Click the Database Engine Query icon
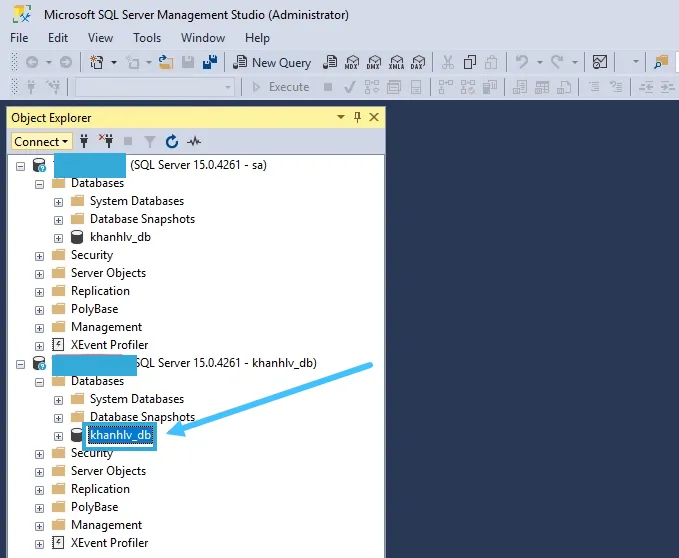The height and width of the screenshot is (558, 679). [x=330, y=63]
